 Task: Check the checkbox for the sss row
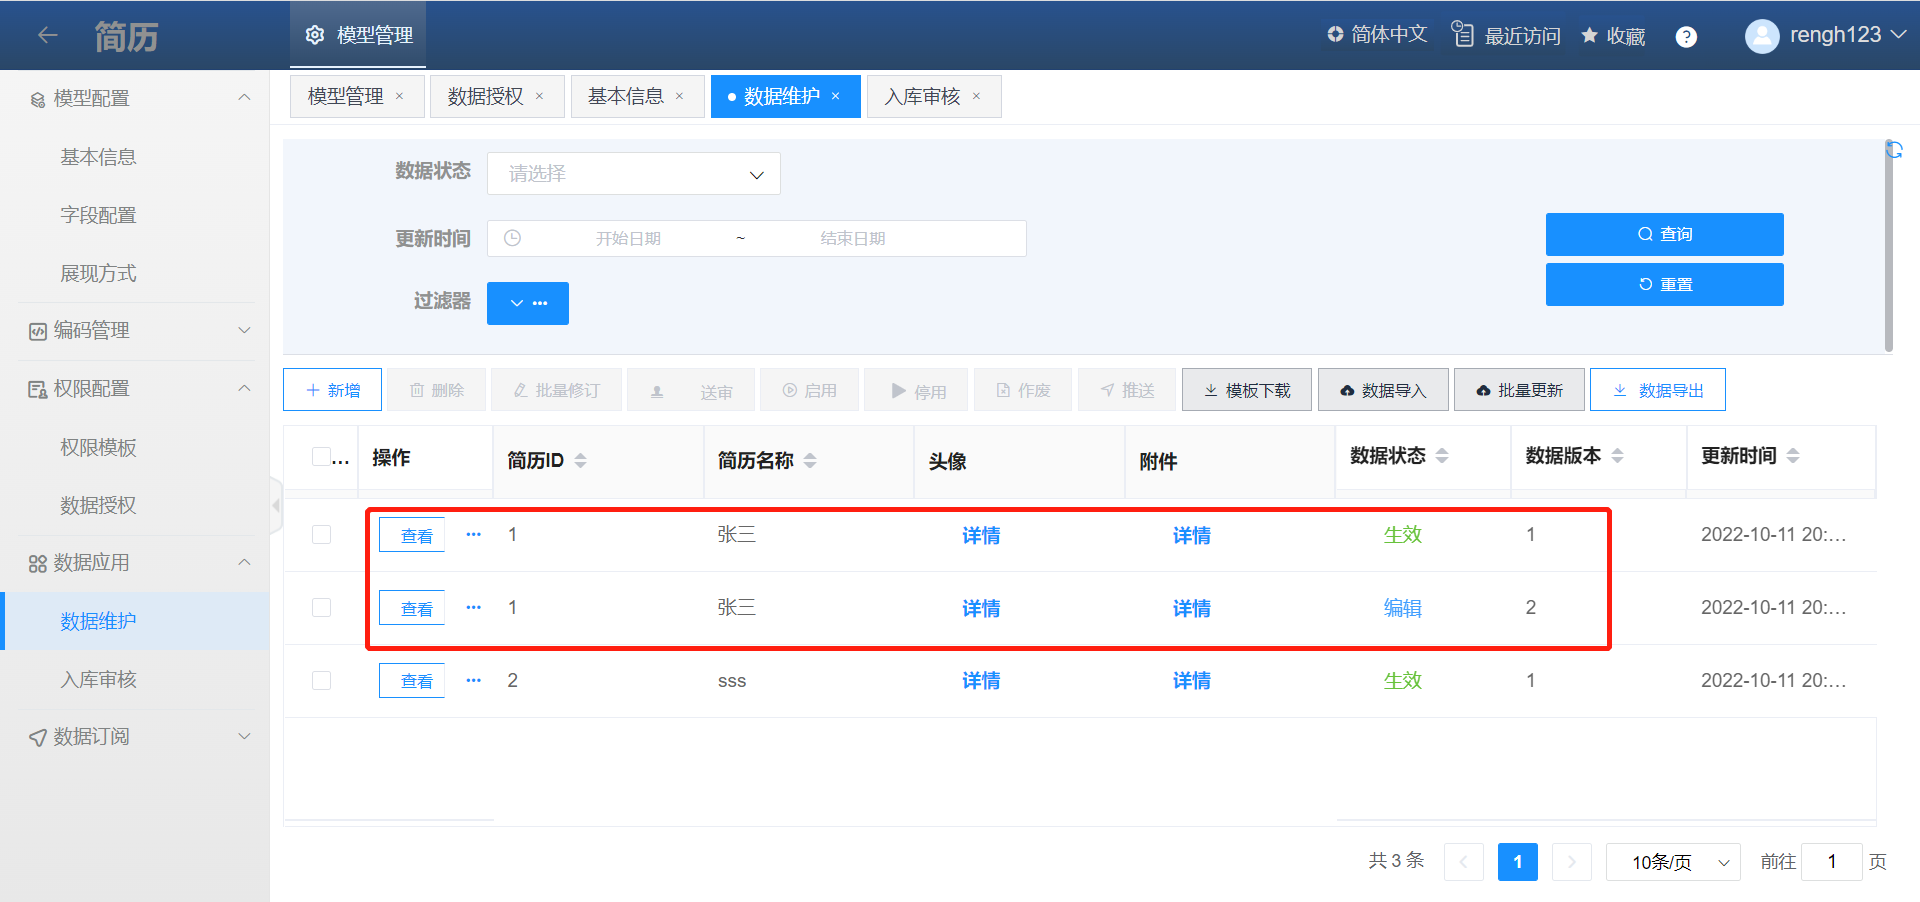tap(321, 681)
